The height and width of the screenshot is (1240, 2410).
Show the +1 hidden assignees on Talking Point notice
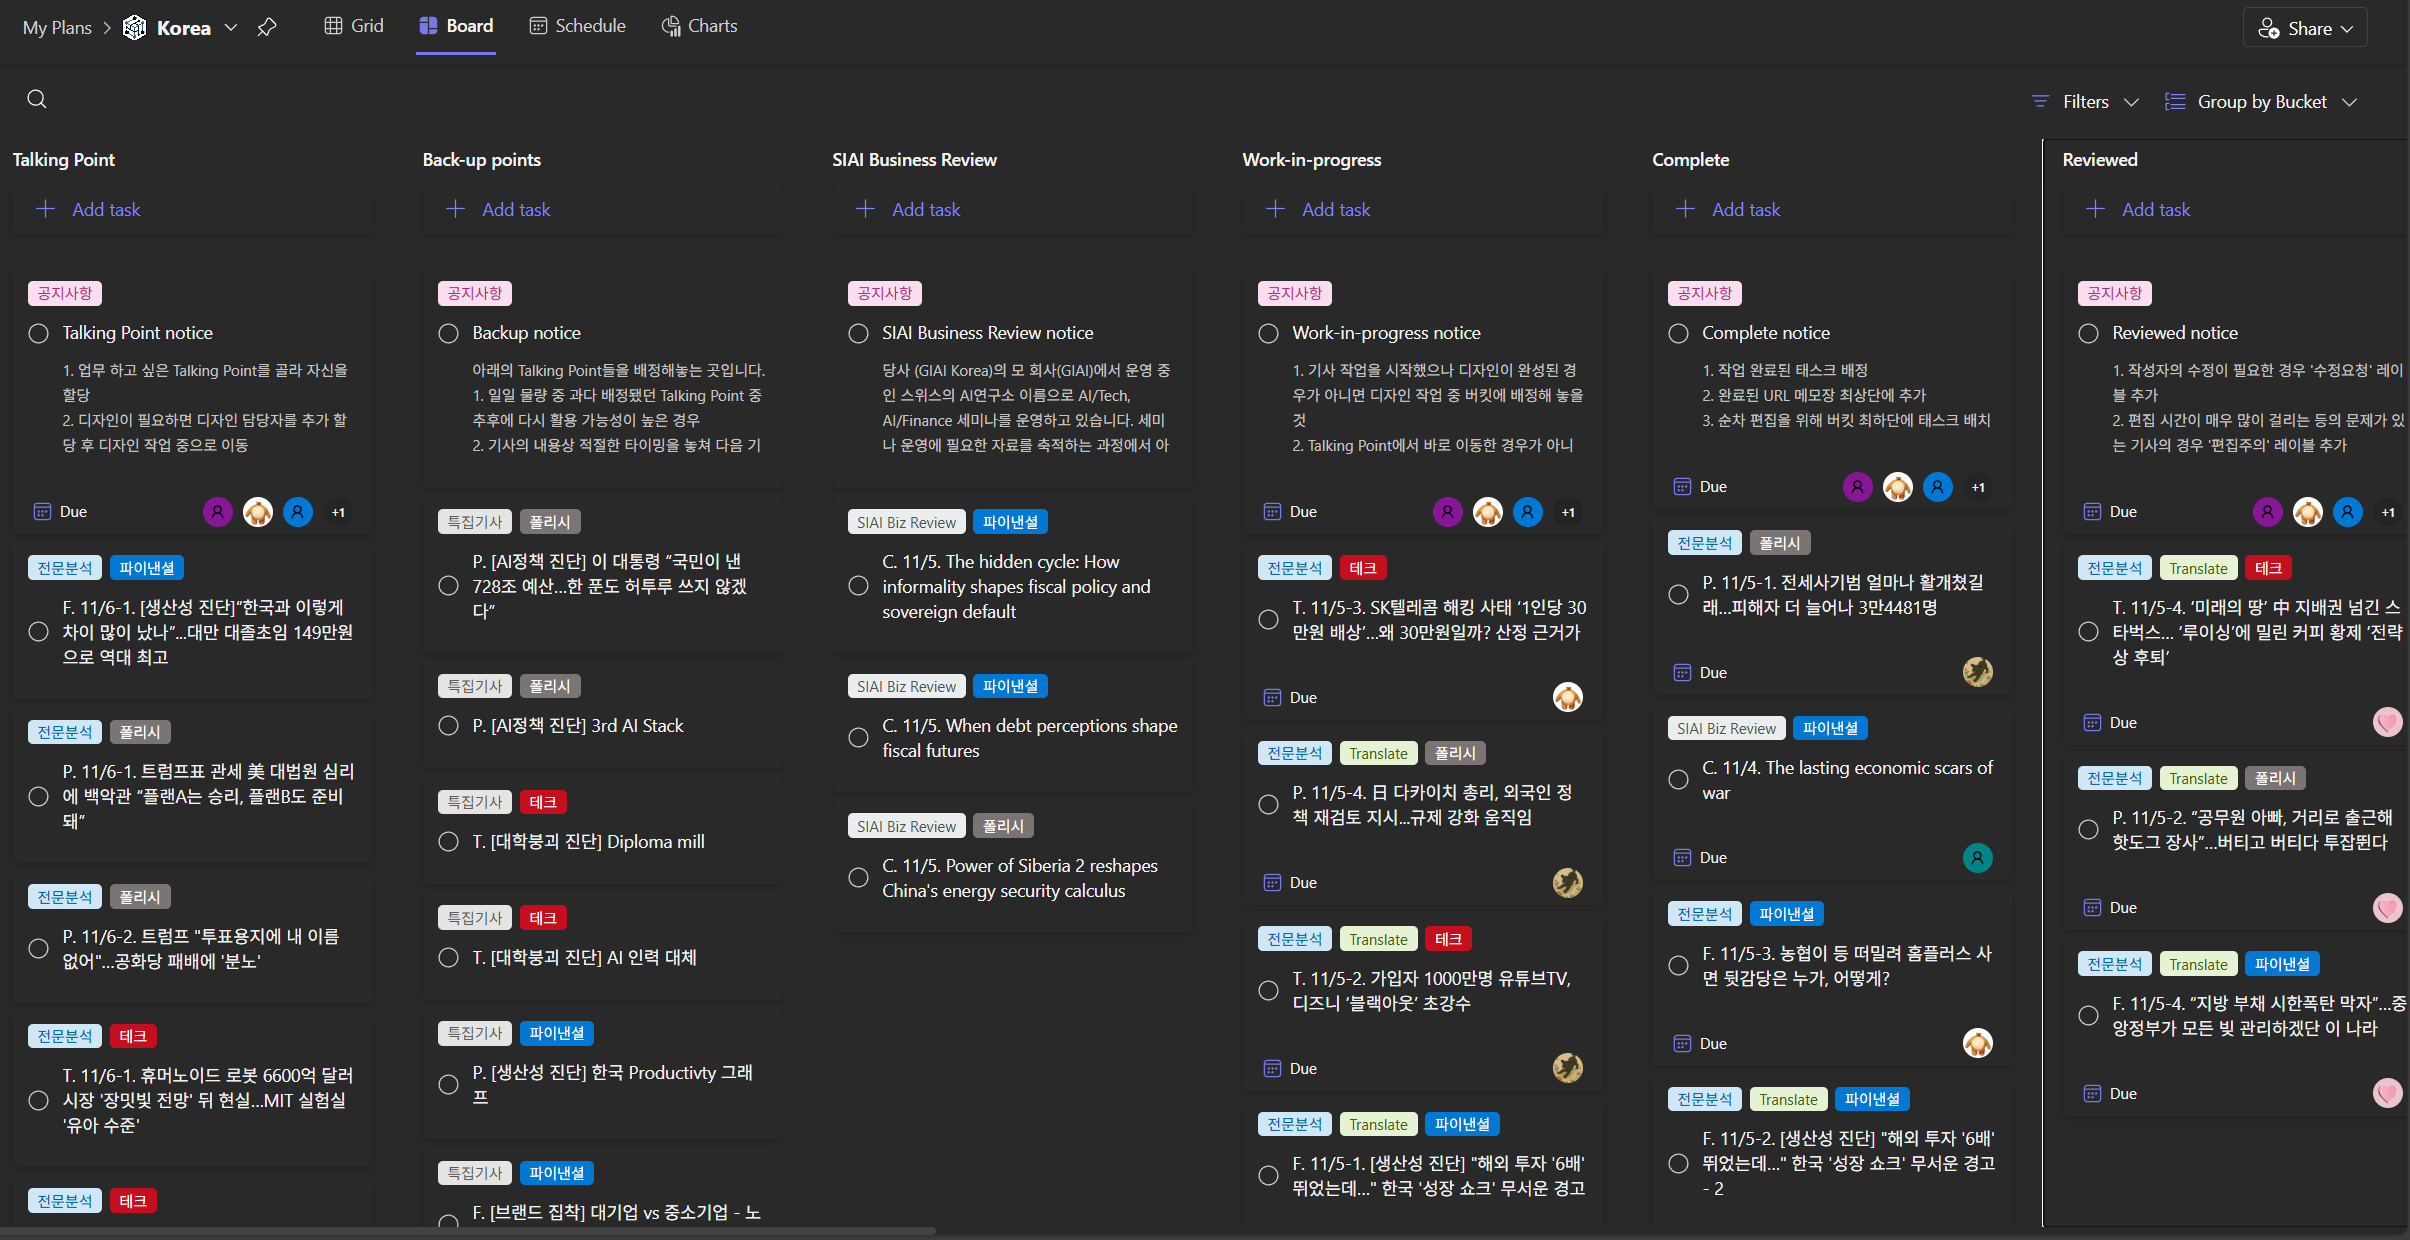tap(338, 512)
